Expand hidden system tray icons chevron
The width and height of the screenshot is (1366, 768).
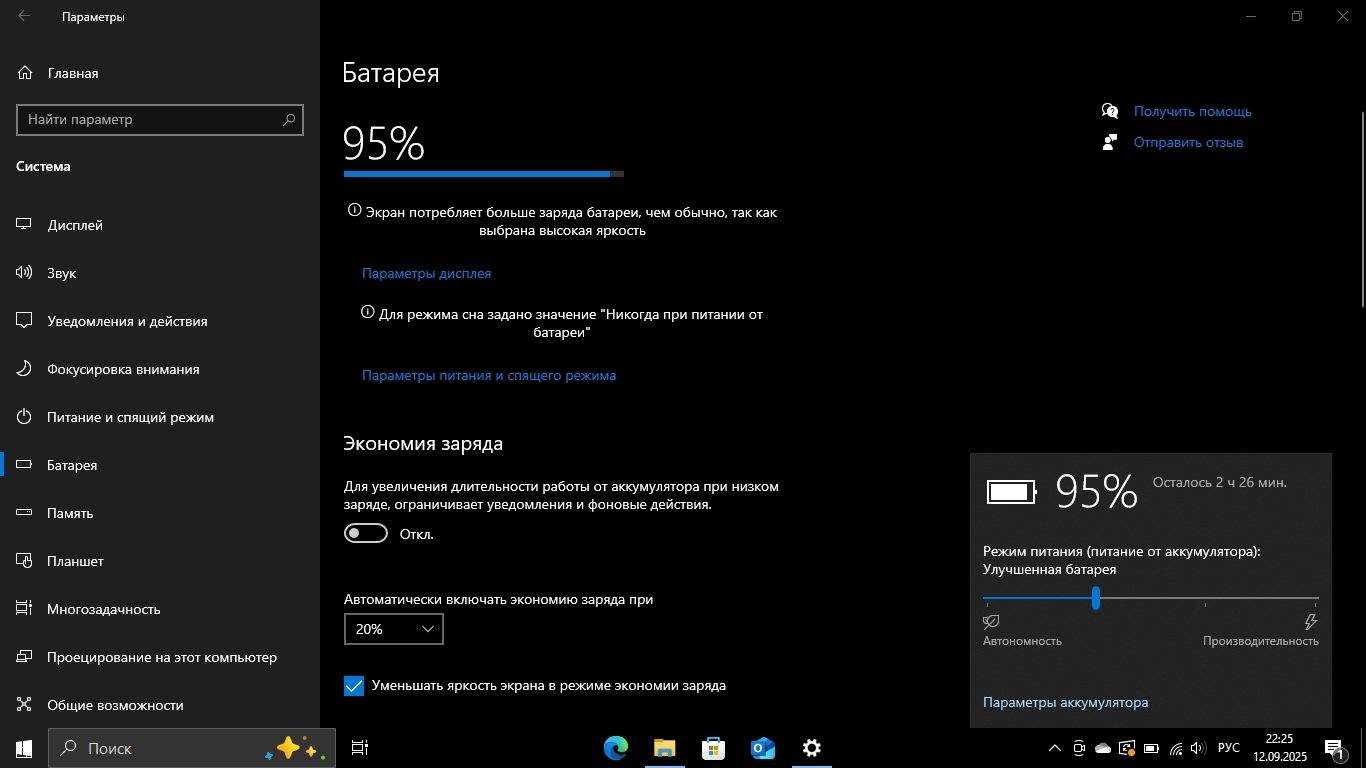pos(1054,748)
